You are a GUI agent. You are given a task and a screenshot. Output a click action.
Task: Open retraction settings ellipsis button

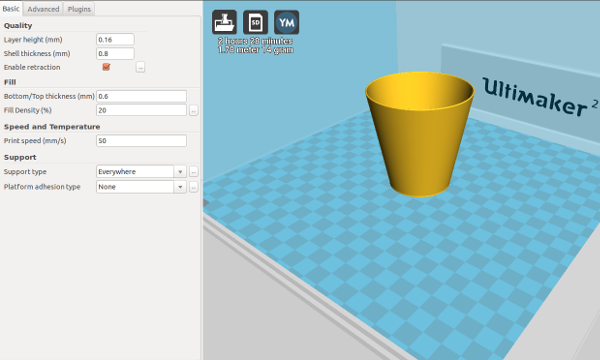tap(140, 67)
